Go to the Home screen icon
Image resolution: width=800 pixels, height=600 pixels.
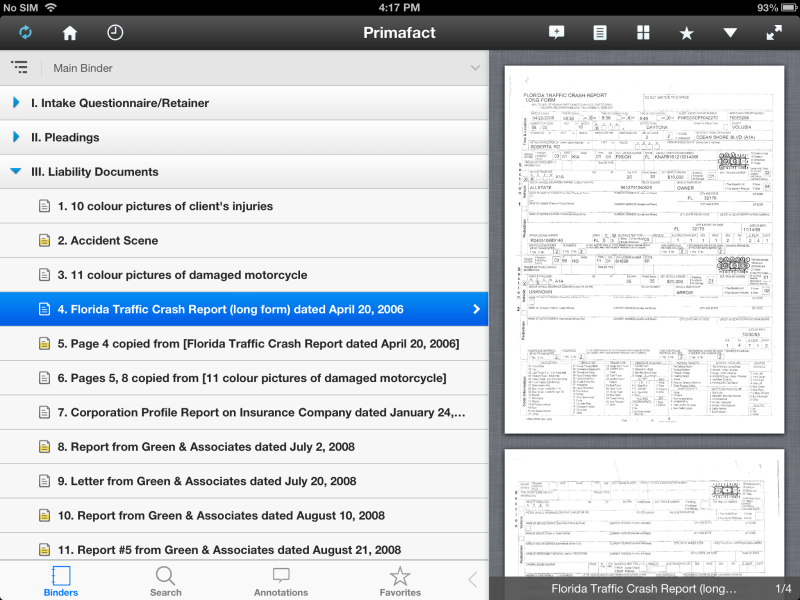70,33
